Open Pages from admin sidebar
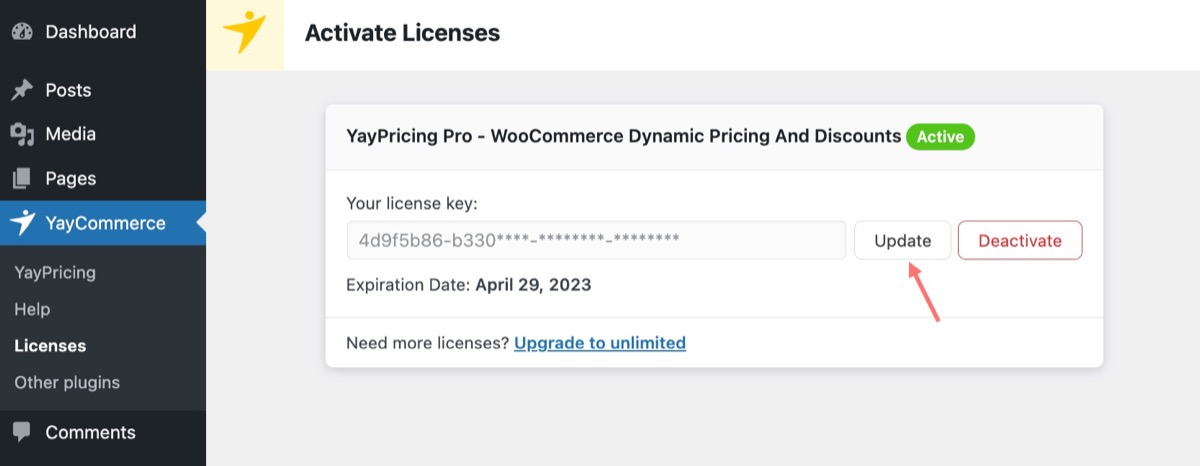The height and width of the screenshot is (466, 1200). [70, 179]
